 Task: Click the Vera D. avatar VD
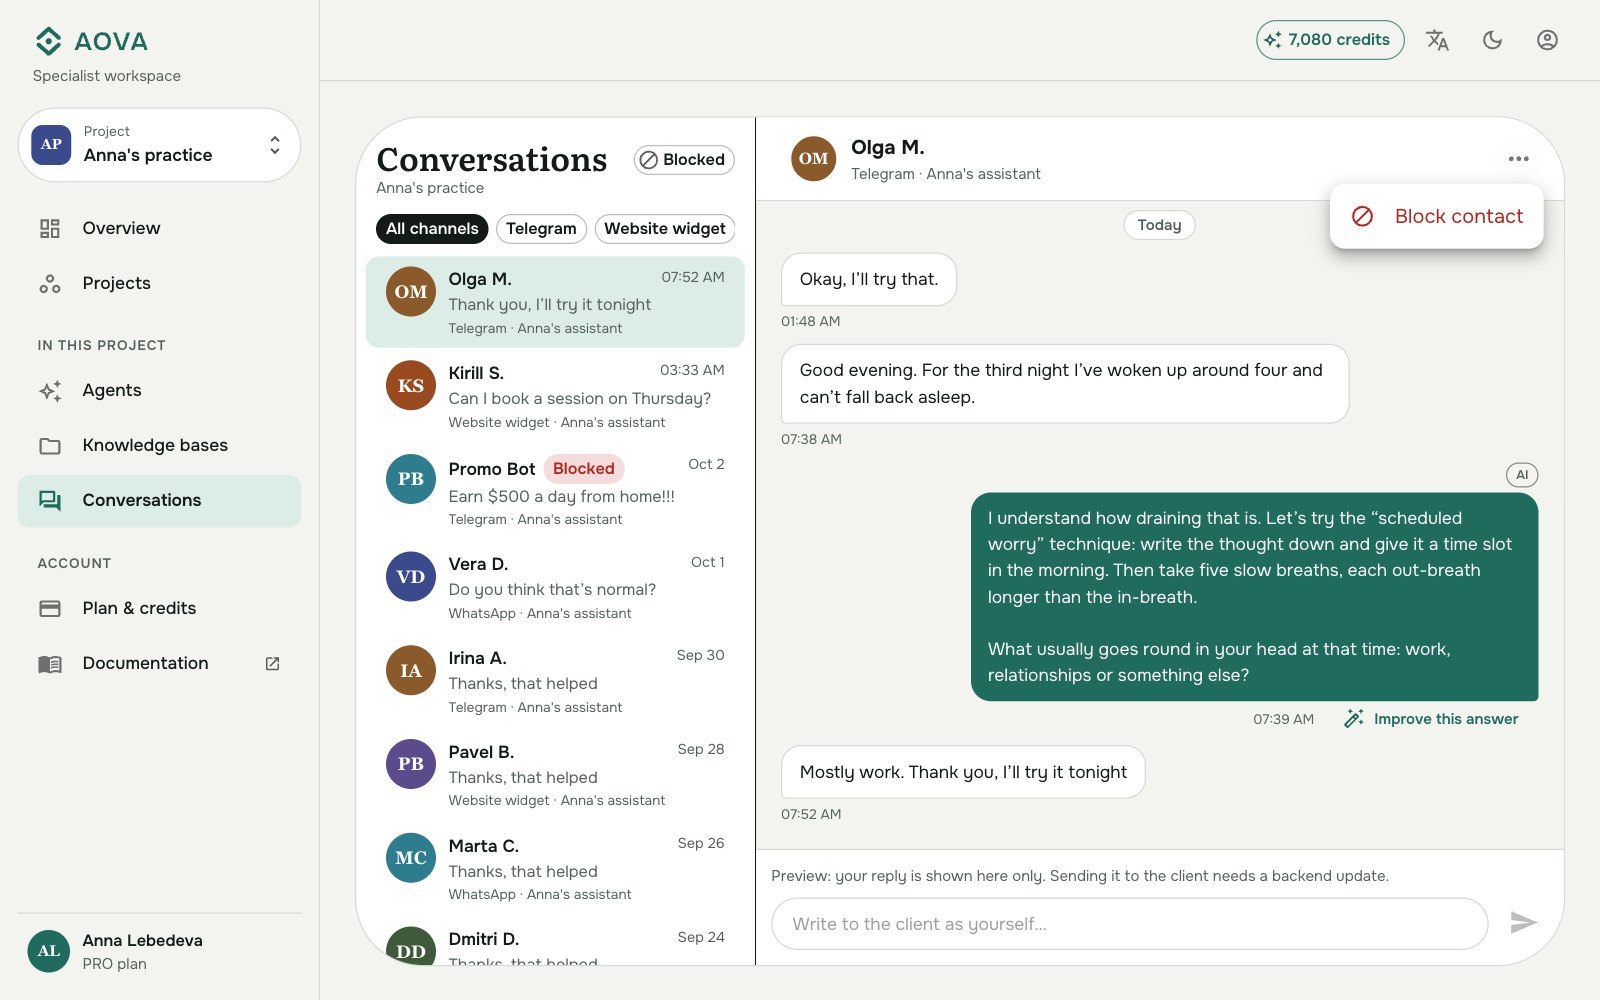tap(411, 577)
